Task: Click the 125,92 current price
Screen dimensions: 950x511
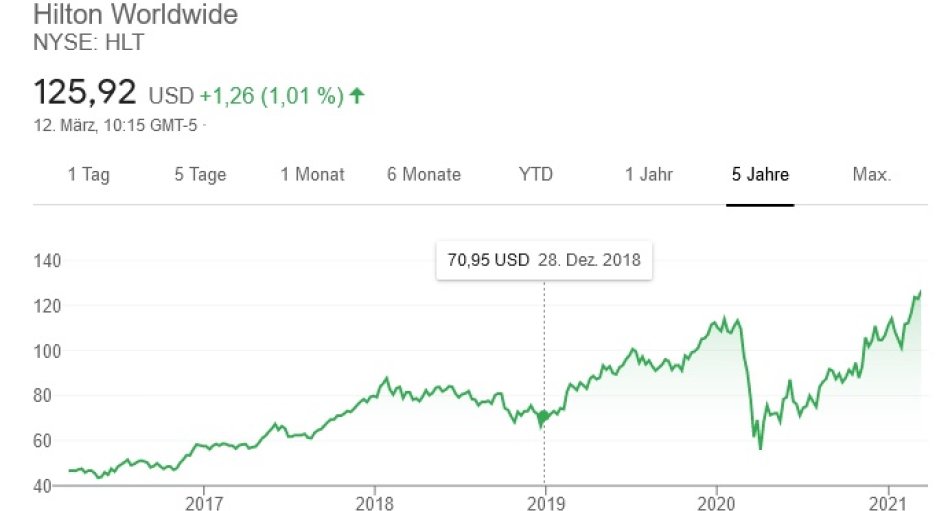Action: (85, 93)
